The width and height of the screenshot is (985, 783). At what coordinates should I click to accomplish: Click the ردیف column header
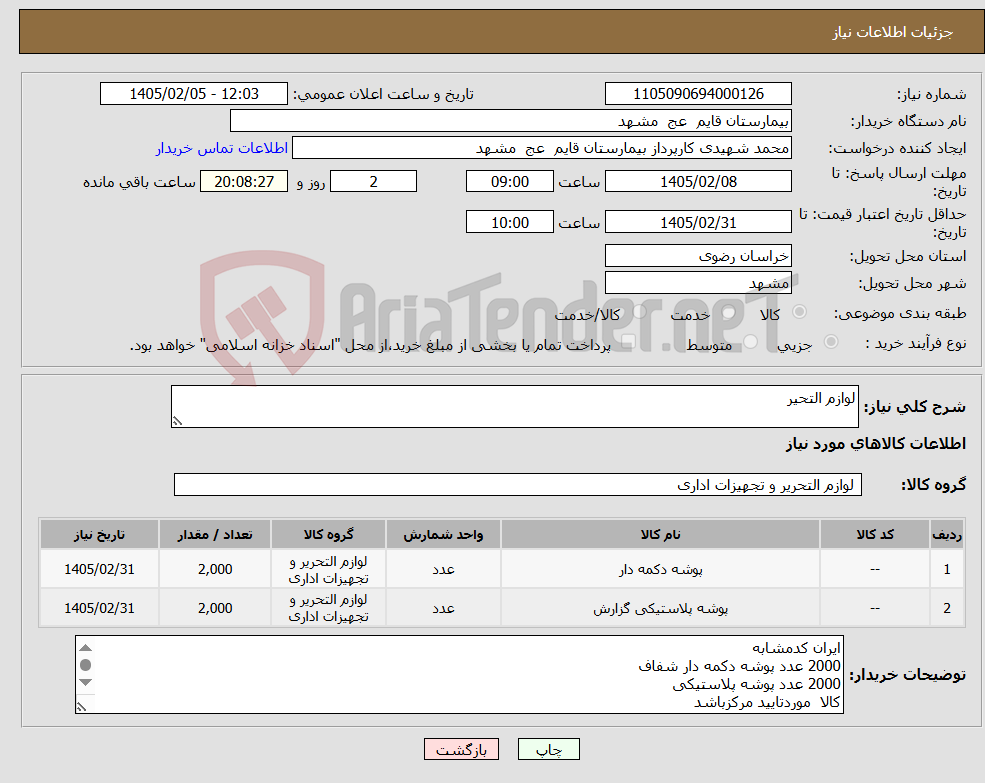click(x=947, y=534)
